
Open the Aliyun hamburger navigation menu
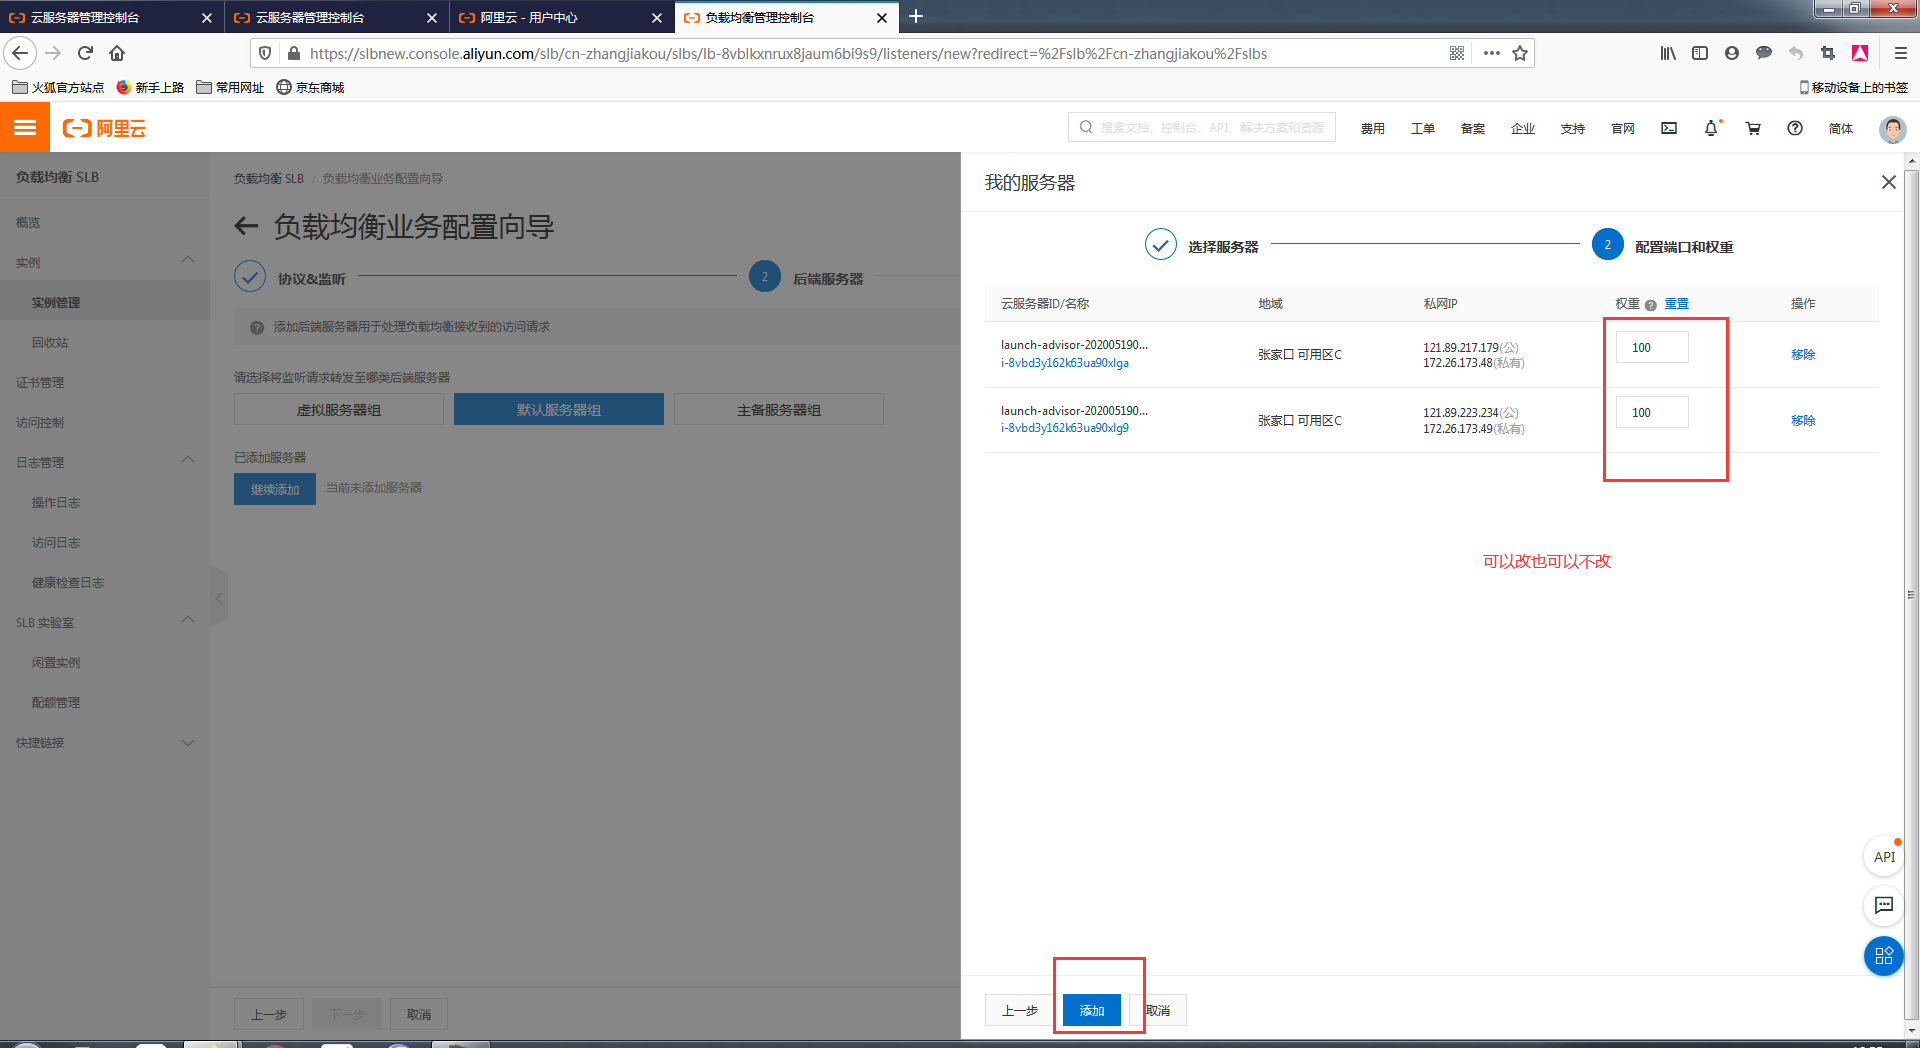pos(24,127)
